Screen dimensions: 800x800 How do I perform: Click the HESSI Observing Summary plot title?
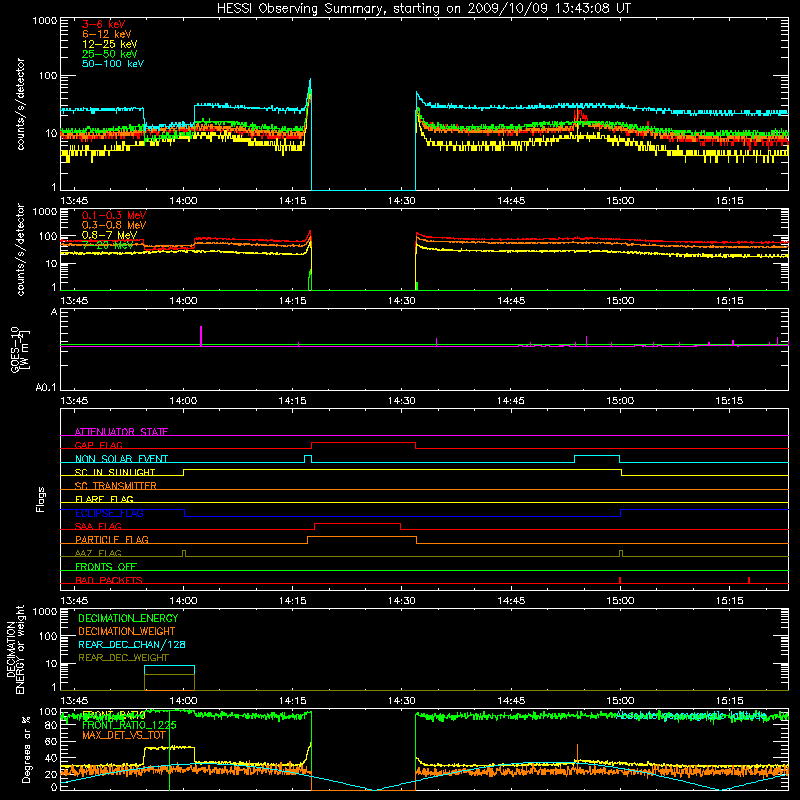[423, 8]
